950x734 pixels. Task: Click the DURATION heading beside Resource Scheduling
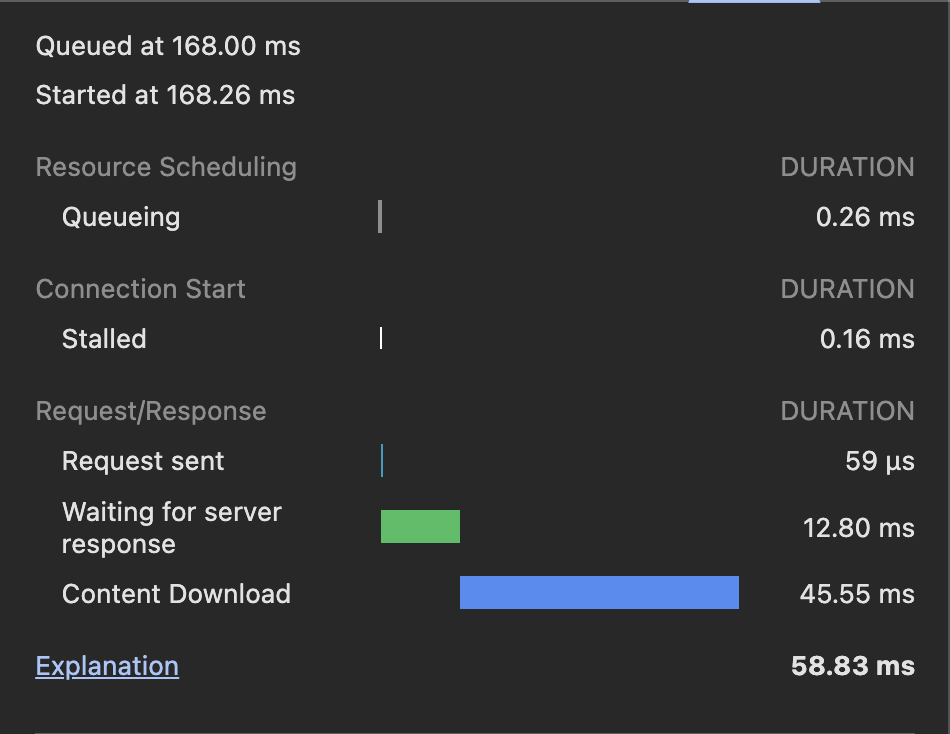click(847, 167)
